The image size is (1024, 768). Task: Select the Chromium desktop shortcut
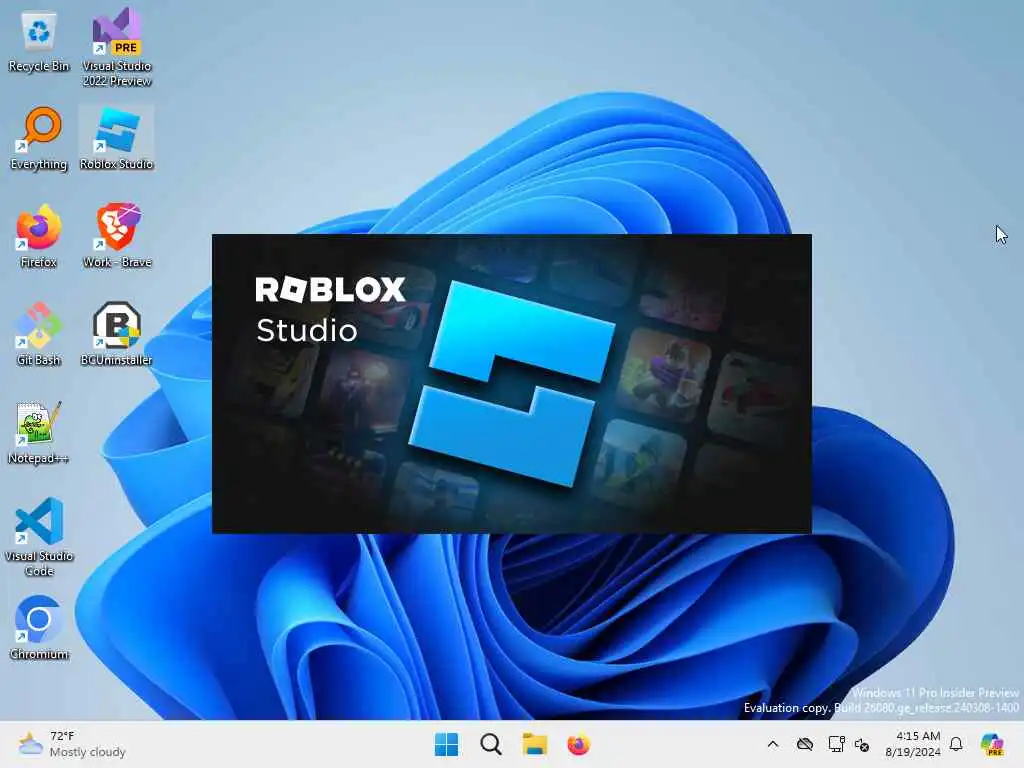[x=39, y=628]
